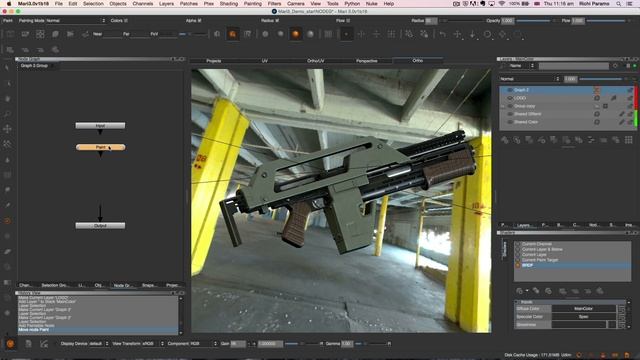Adjust the Gain slider in bottom toolbar
Viewport: 640px width, 360px height.
click(302, 344)
